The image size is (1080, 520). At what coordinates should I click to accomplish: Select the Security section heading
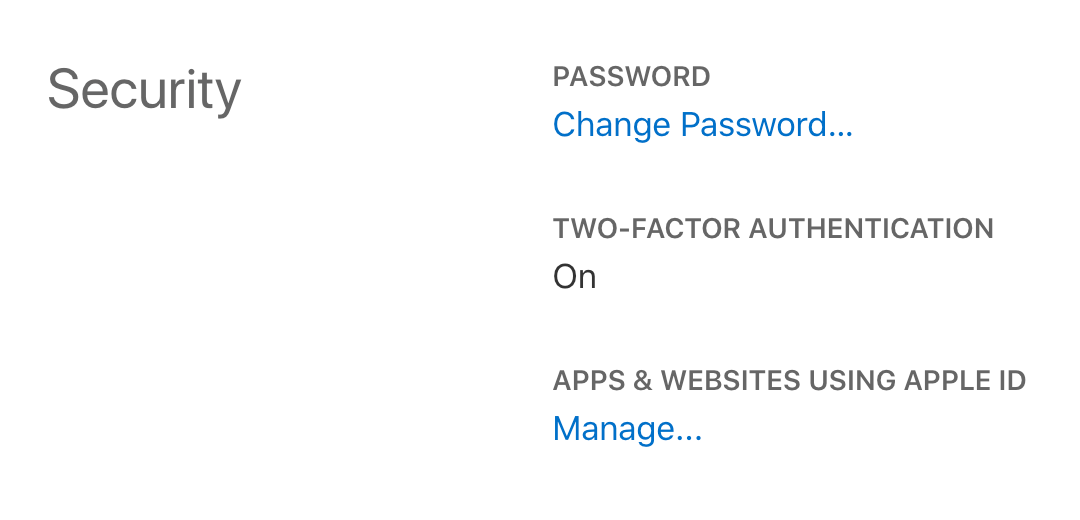pyautogui.click(x=144, y=90)
